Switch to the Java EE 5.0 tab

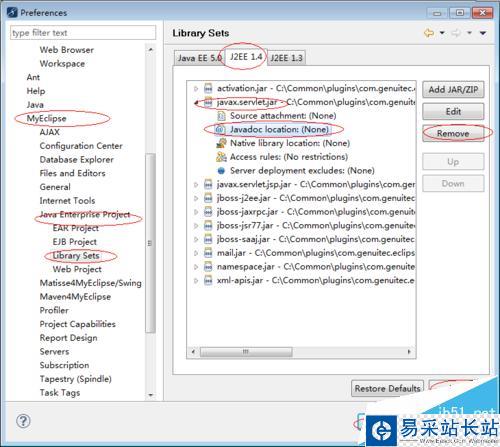pos(199,58)
